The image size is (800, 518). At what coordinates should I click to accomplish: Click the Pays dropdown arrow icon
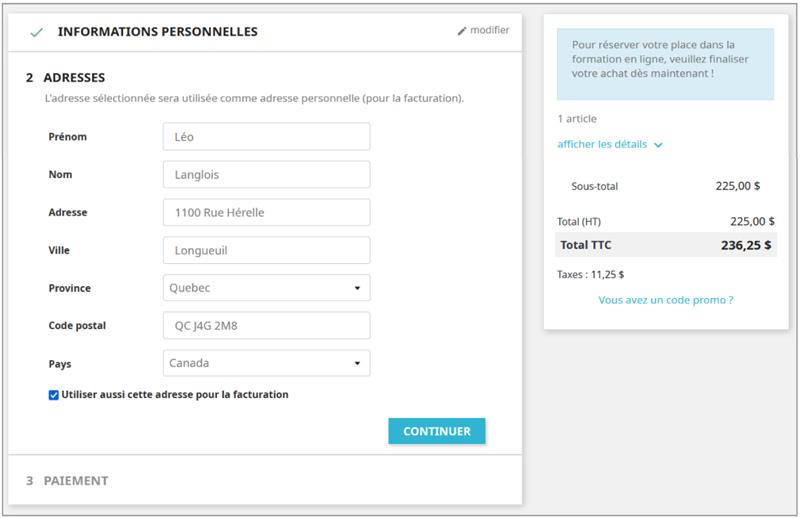pyautogui.click(x=357, y=364)
